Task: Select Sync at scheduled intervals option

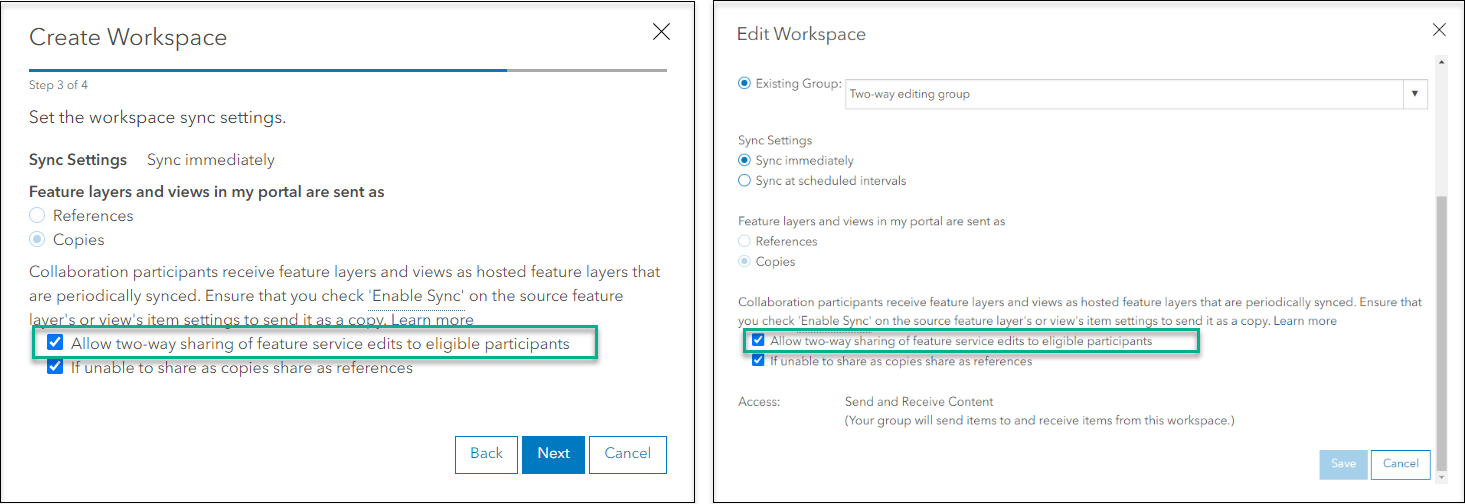Action: pos(744,181)
